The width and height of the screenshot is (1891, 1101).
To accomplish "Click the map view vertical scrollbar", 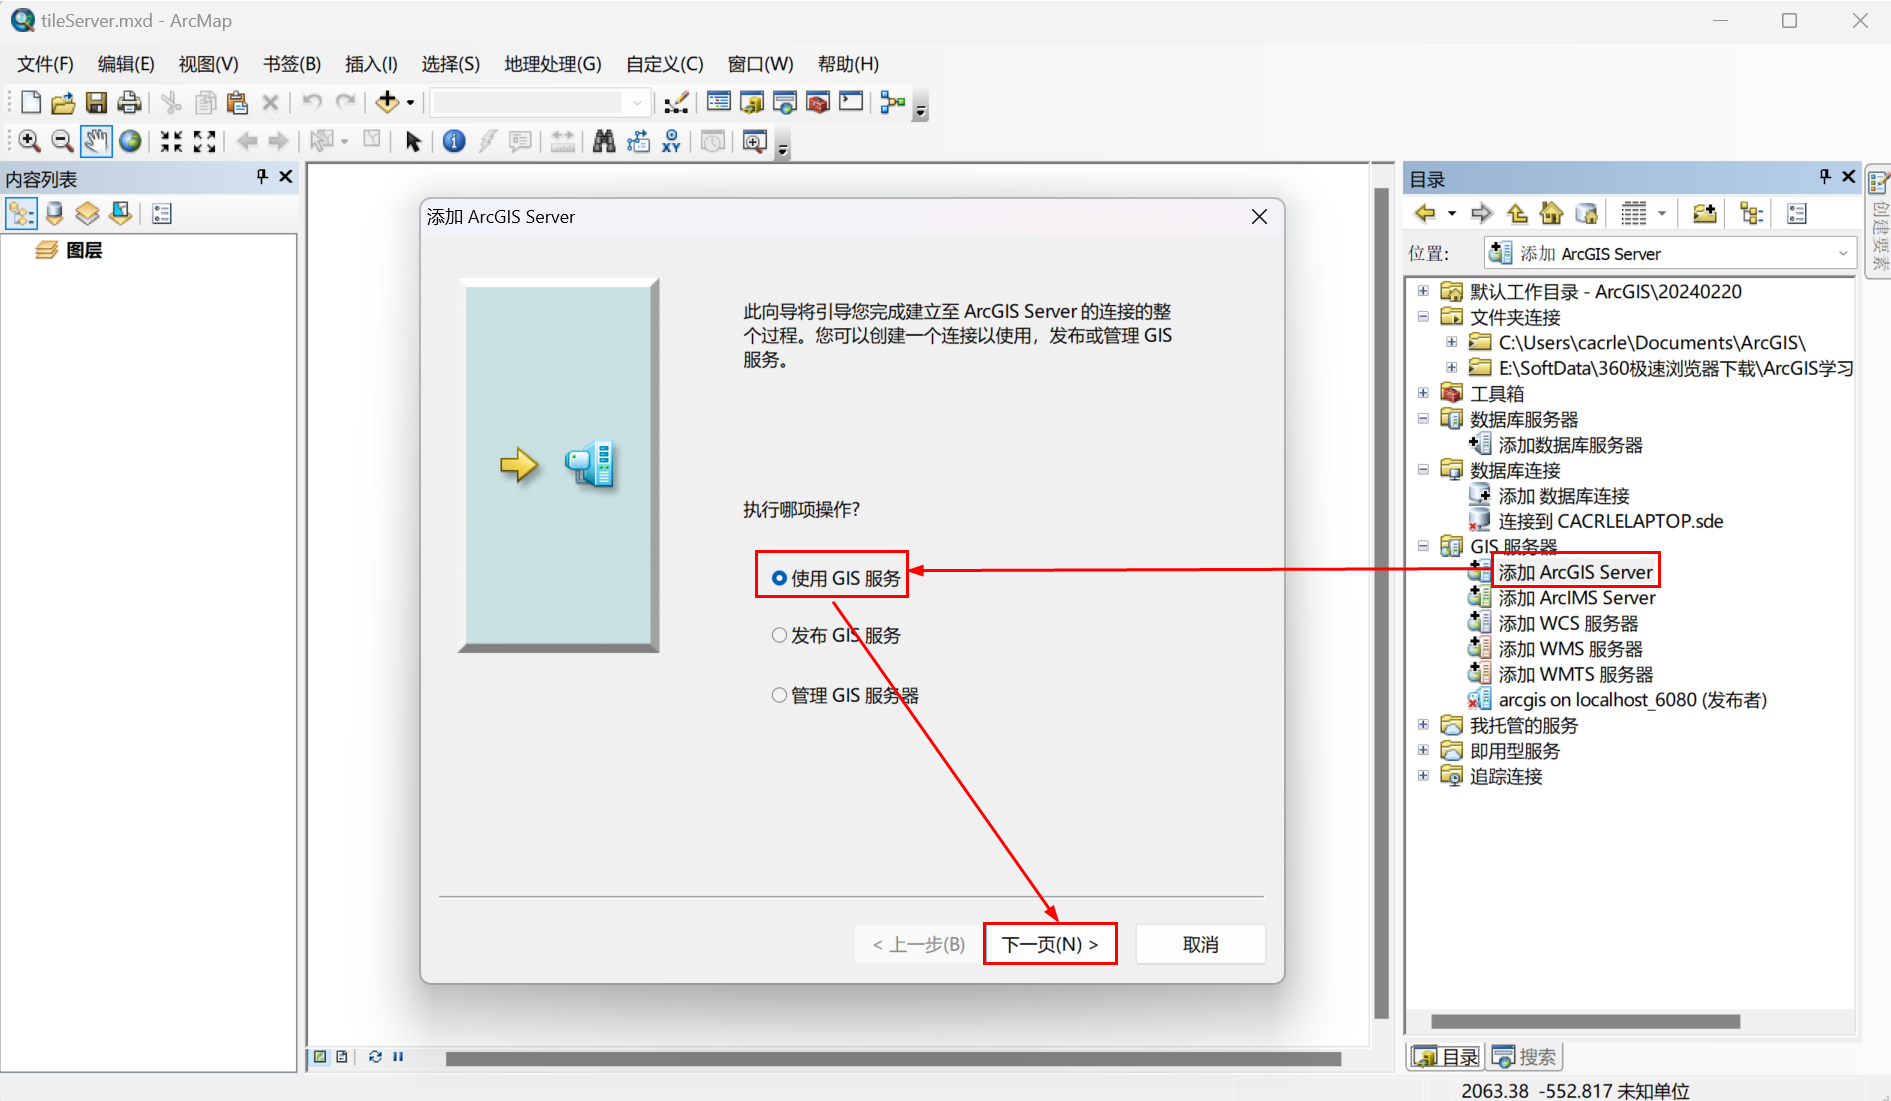I will point(1381,603).
